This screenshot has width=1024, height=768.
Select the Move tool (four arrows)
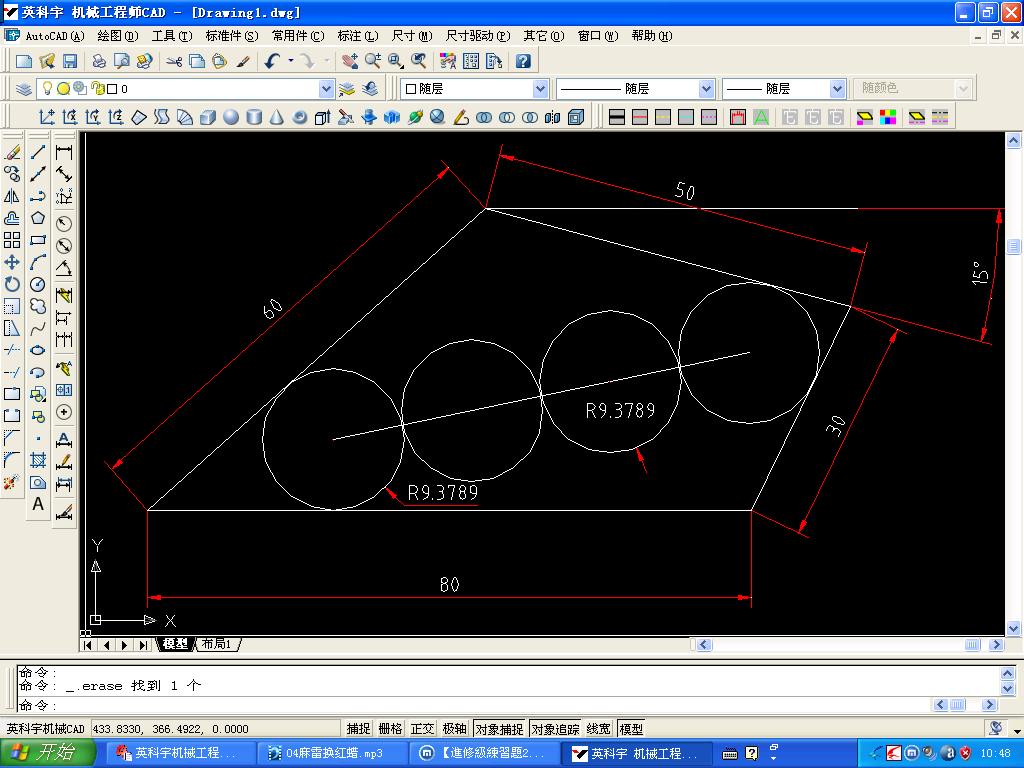12,262
